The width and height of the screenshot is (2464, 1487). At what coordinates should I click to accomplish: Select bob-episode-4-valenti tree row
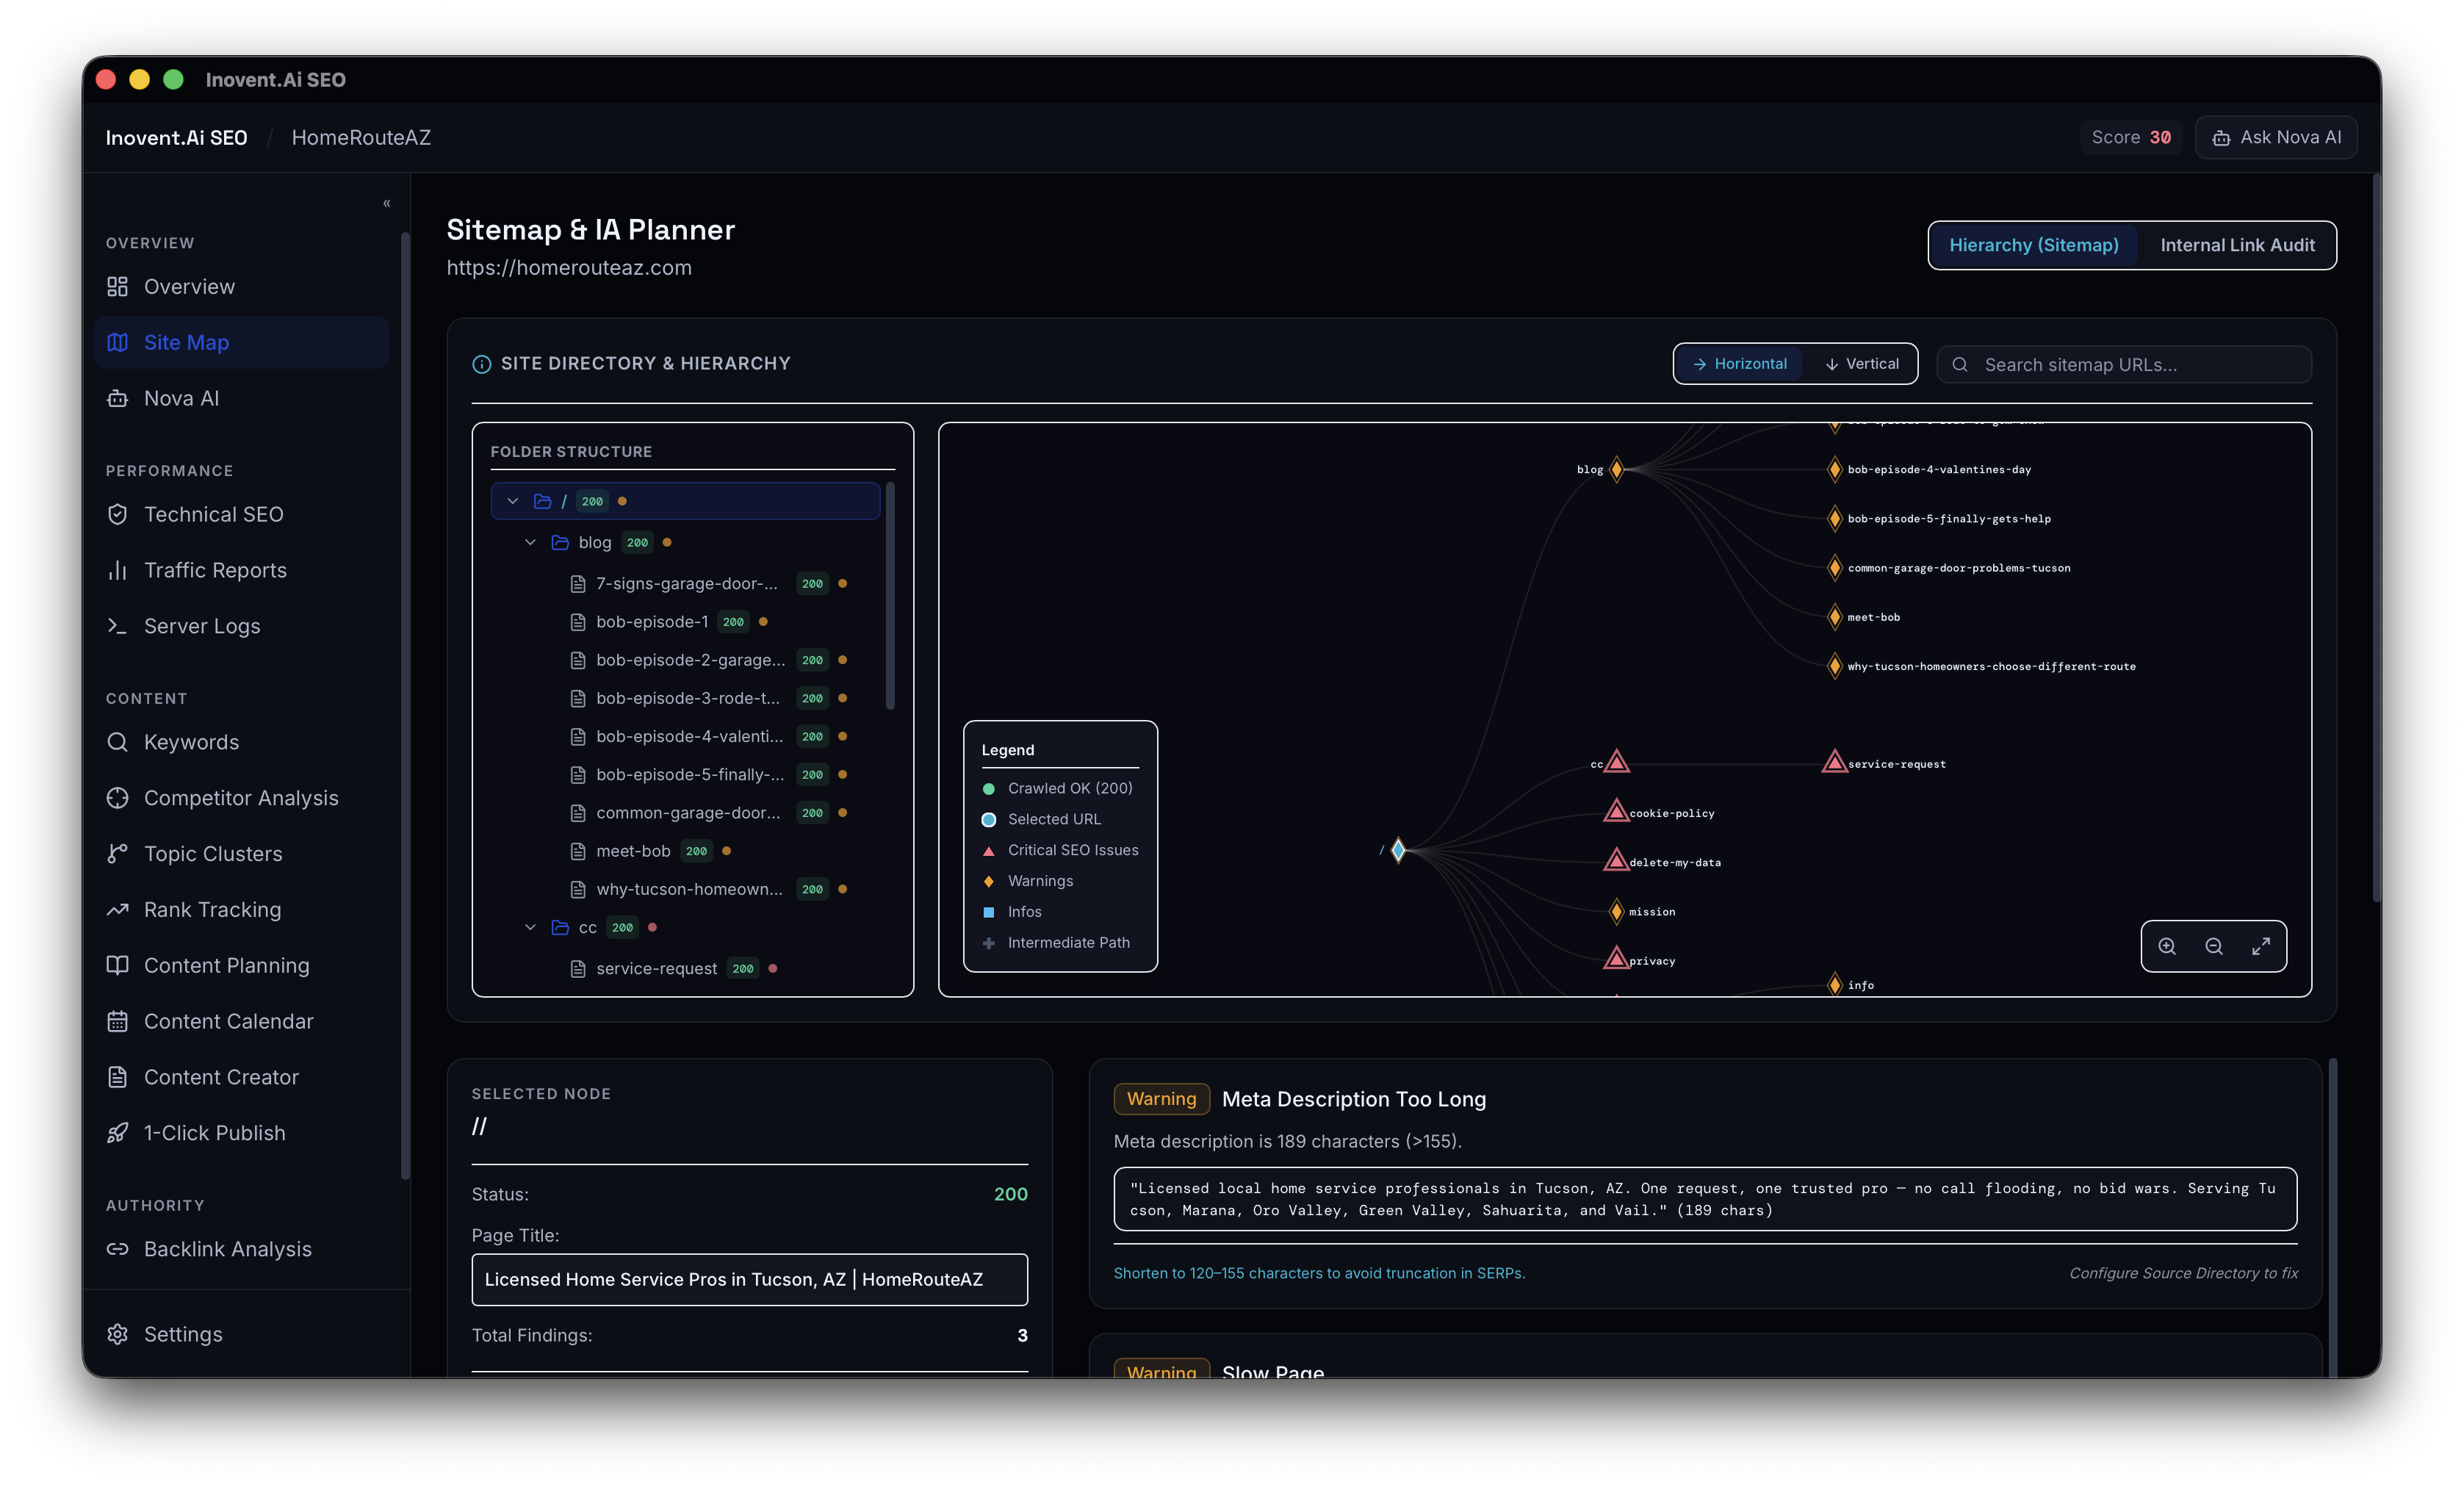[685, 736]
